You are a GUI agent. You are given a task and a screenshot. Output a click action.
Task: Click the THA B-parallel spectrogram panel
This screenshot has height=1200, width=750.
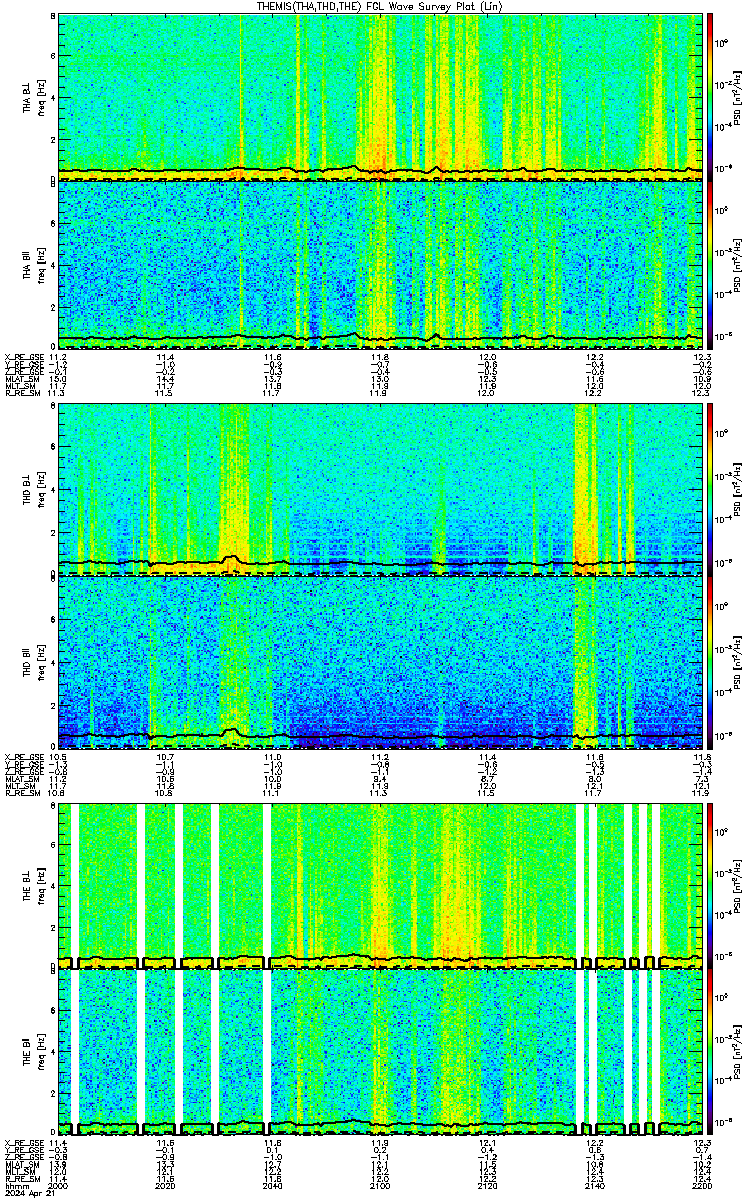[378, 265]
